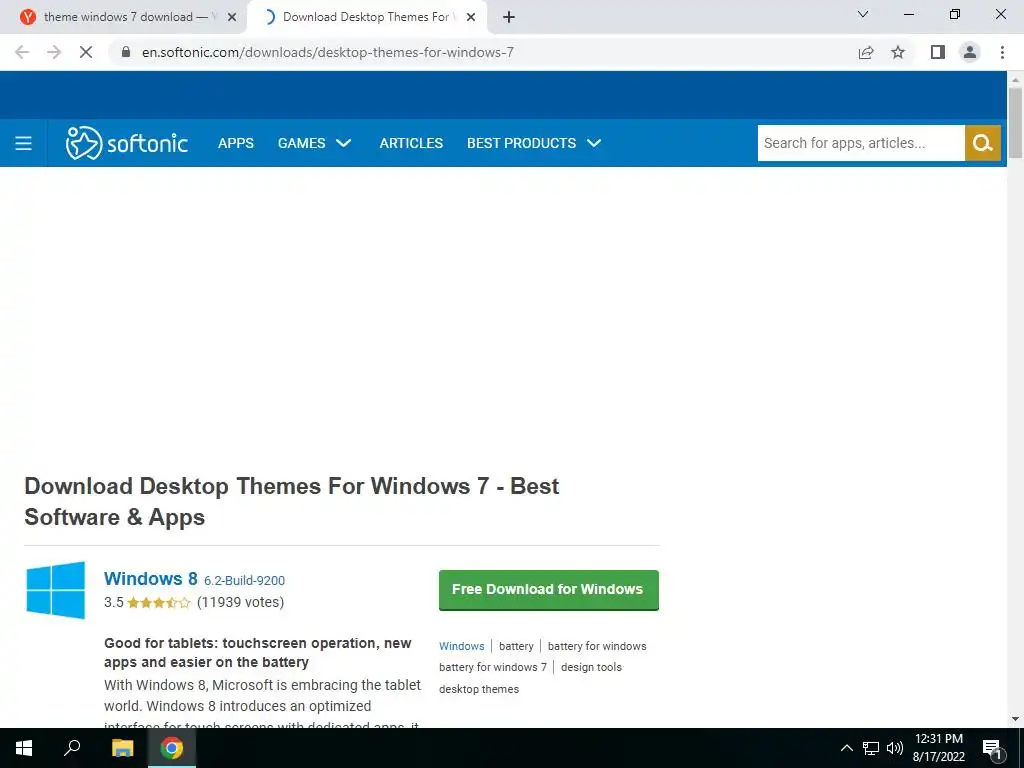Click the orange search magnifier button

coord(982,143)
